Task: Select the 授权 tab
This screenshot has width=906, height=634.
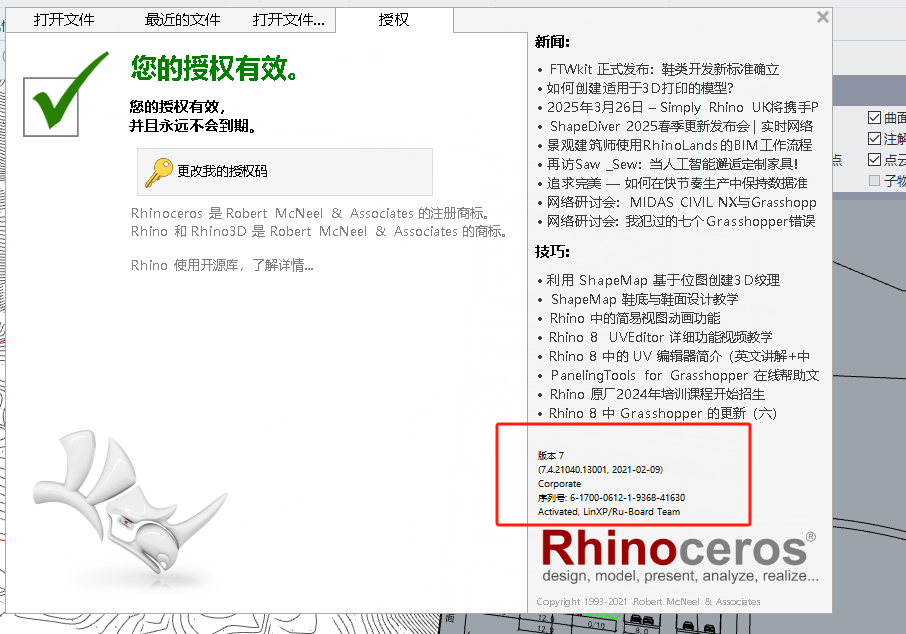Action: tap(394, 20)
